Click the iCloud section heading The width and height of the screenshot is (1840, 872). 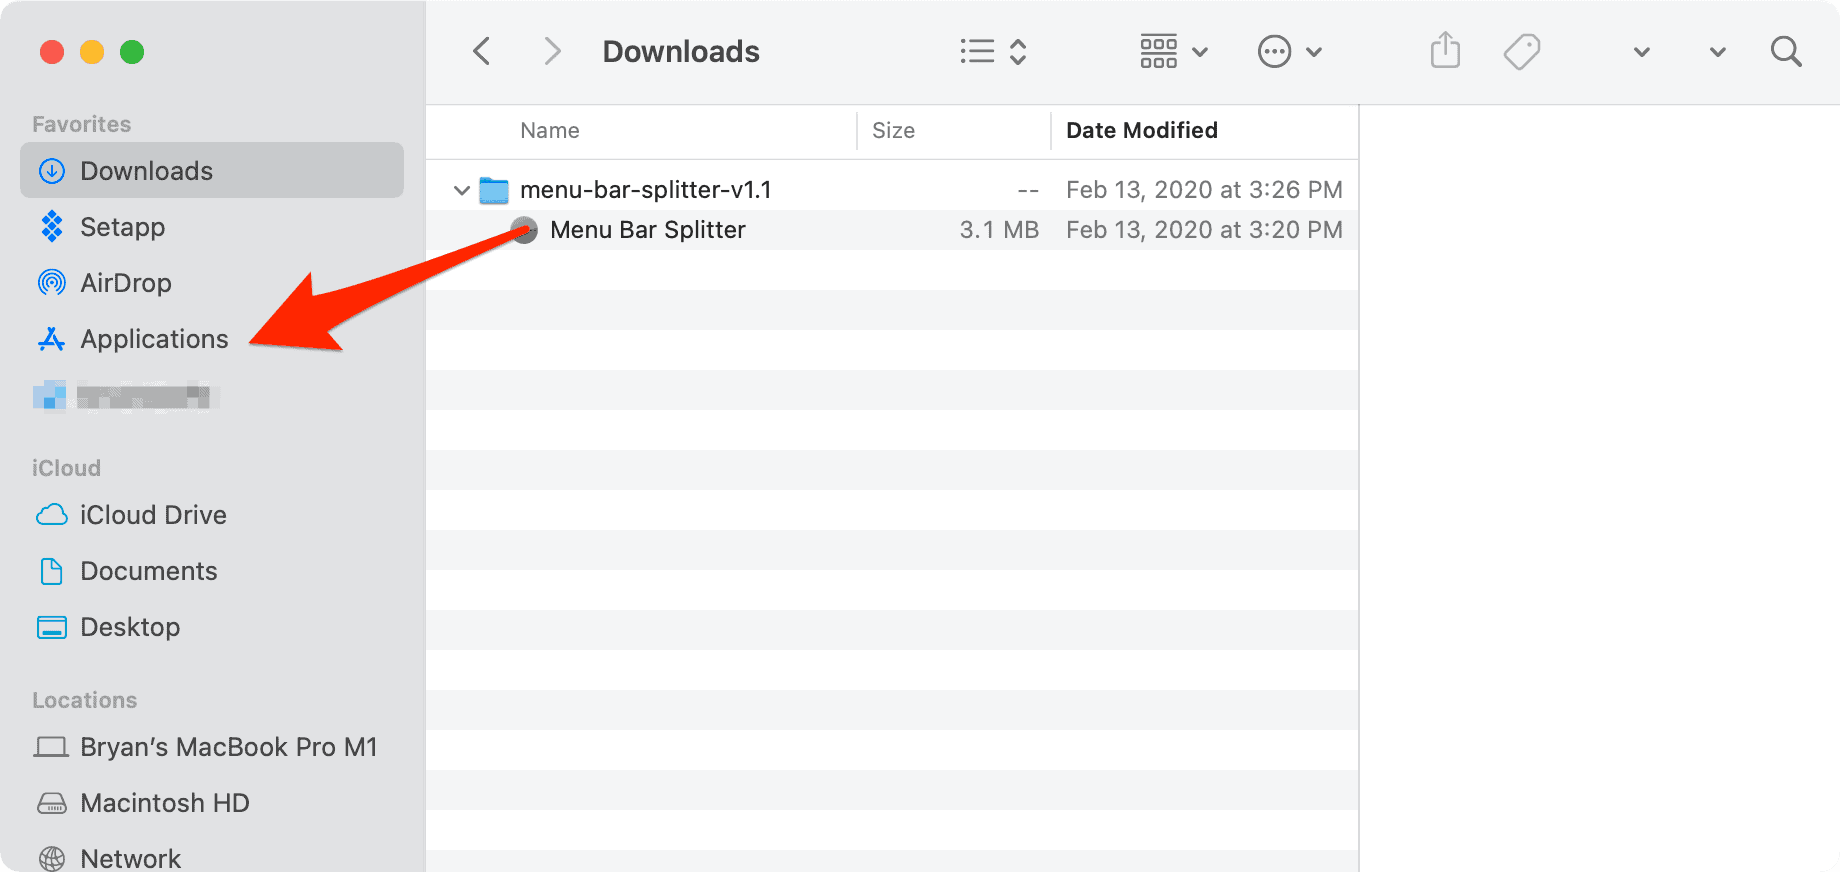66,468
